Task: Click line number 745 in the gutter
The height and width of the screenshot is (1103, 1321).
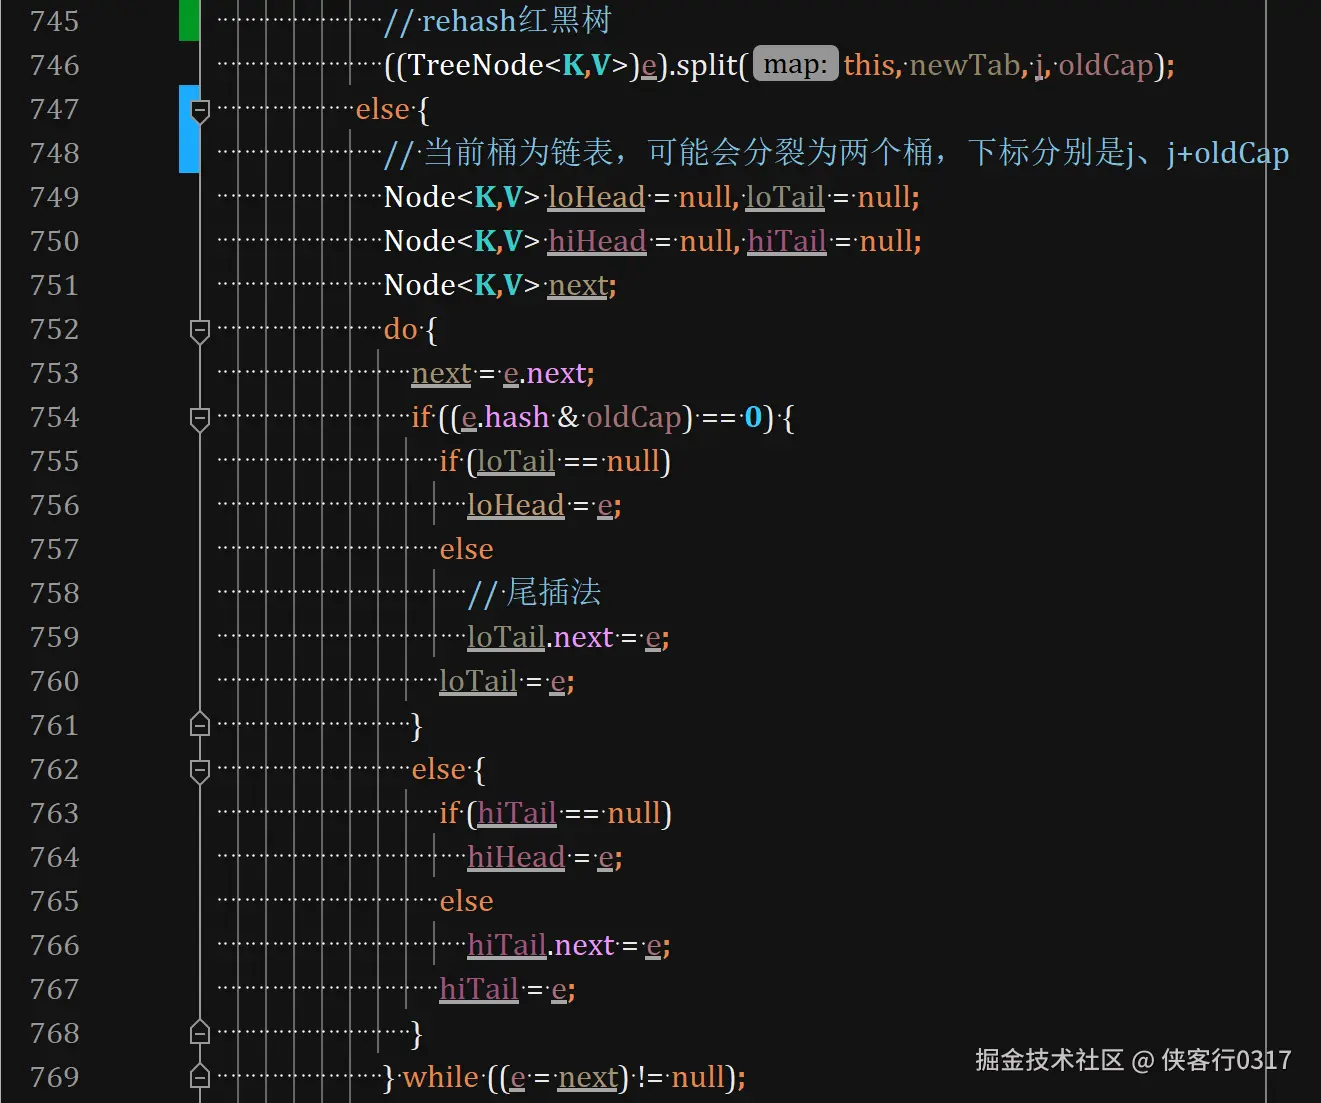Action: coord(54,21)
